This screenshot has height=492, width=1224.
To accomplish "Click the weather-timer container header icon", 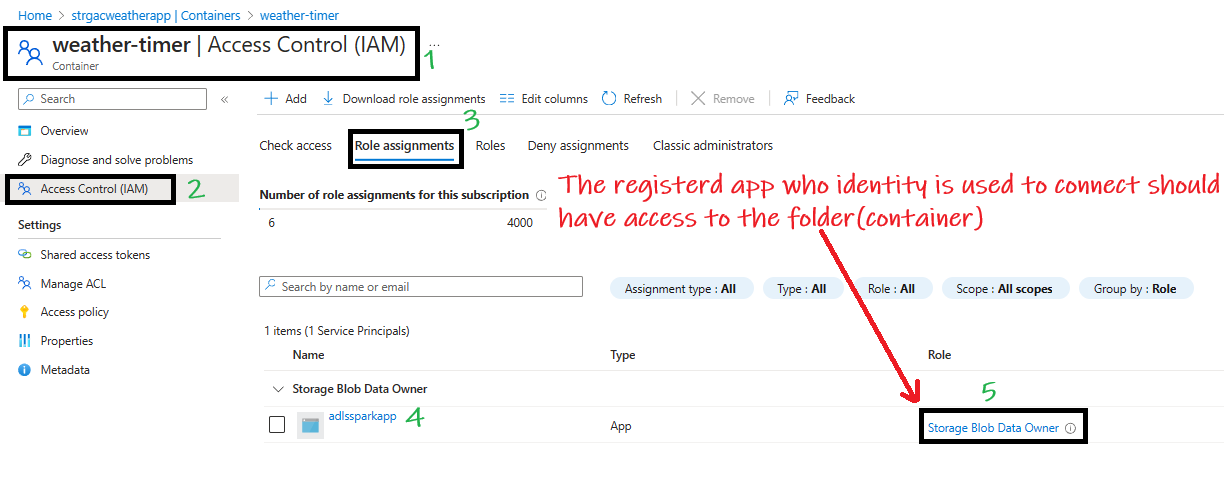I will 30,52.
